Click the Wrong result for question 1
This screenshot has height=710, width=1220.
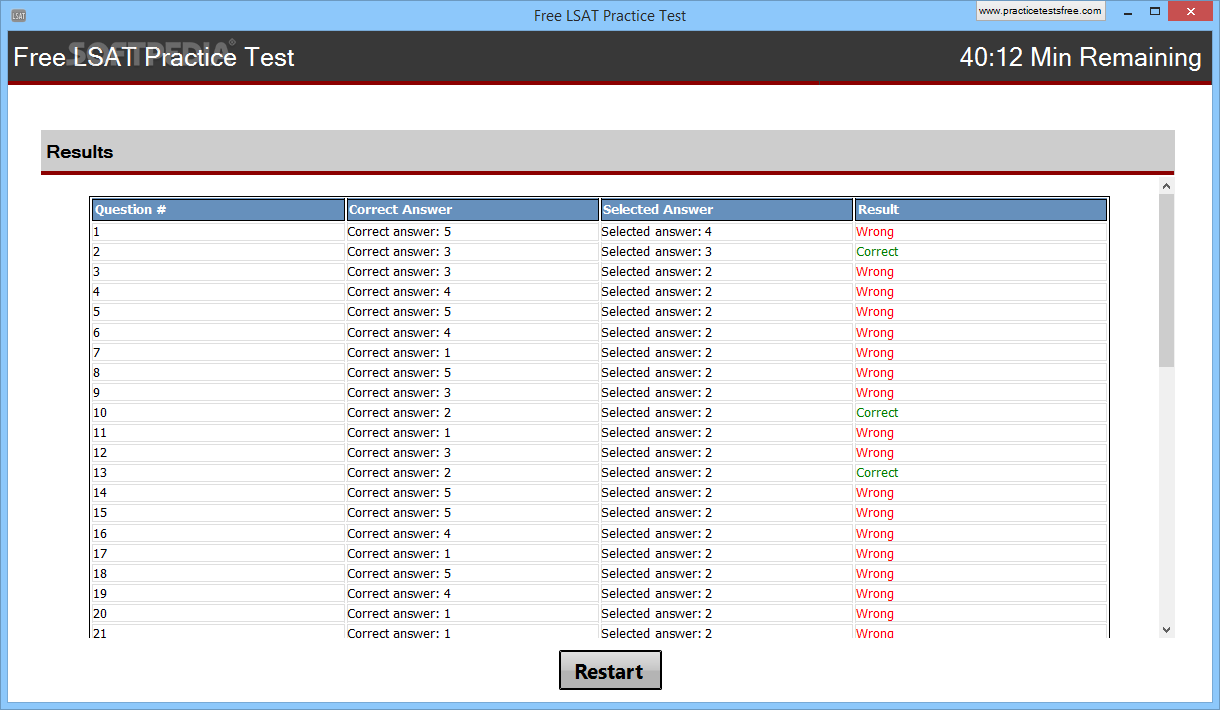875,232
